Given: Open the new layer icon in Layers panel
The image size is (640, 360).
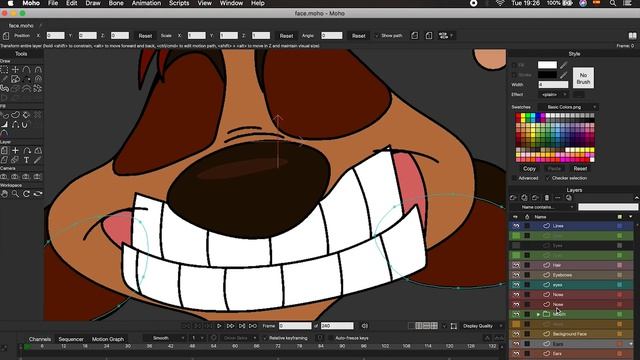Looking at the screenshot, I should (x=513, y=198).
